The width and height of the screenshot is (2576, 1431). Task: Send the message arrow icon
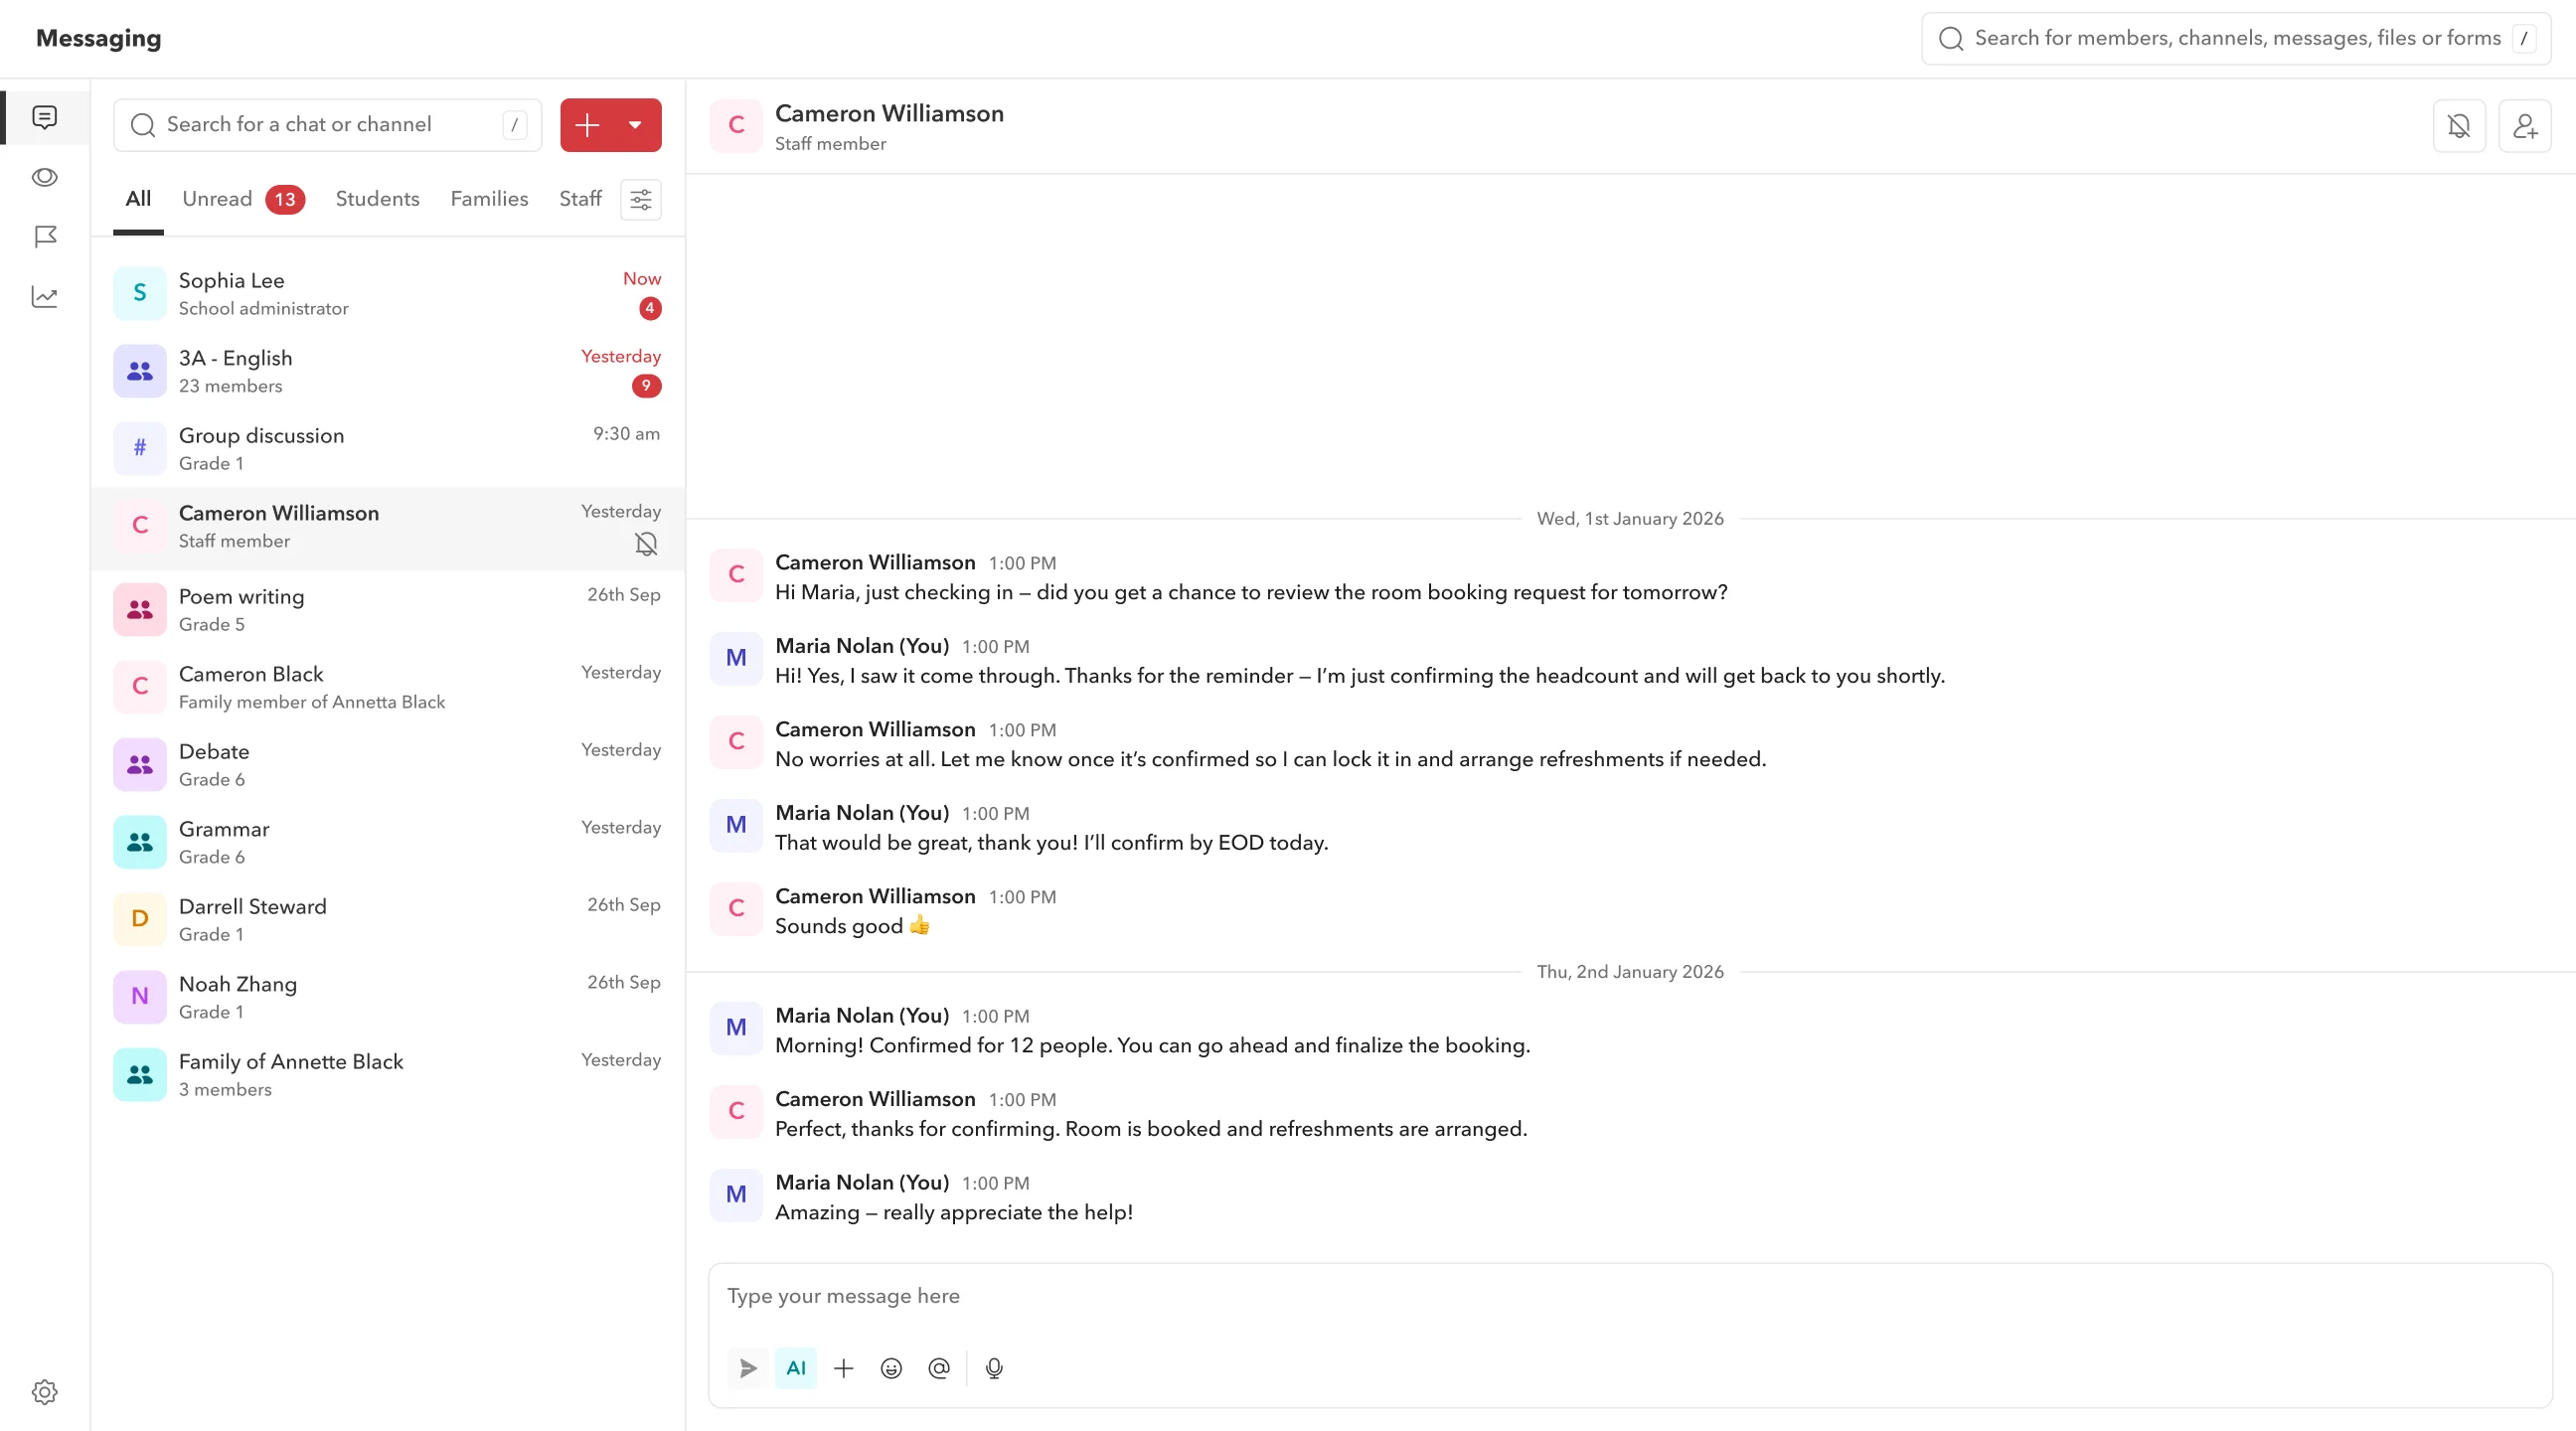(748, 1368)
